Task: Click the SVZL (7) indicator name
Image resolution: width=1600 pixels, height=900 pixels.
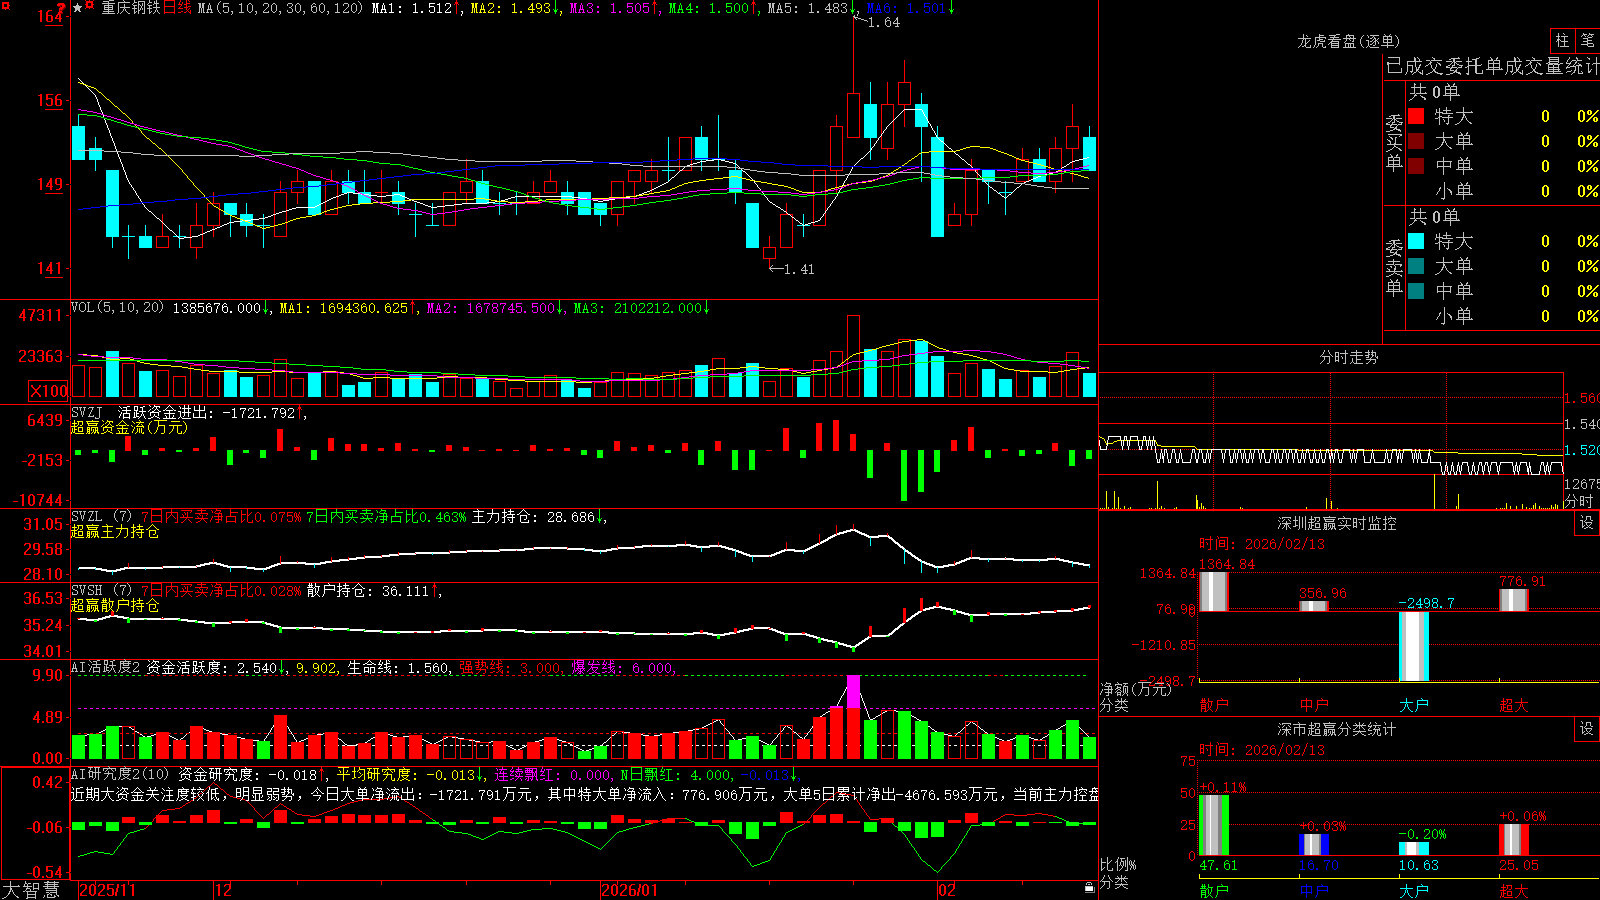Action: (x=101, y=517)
